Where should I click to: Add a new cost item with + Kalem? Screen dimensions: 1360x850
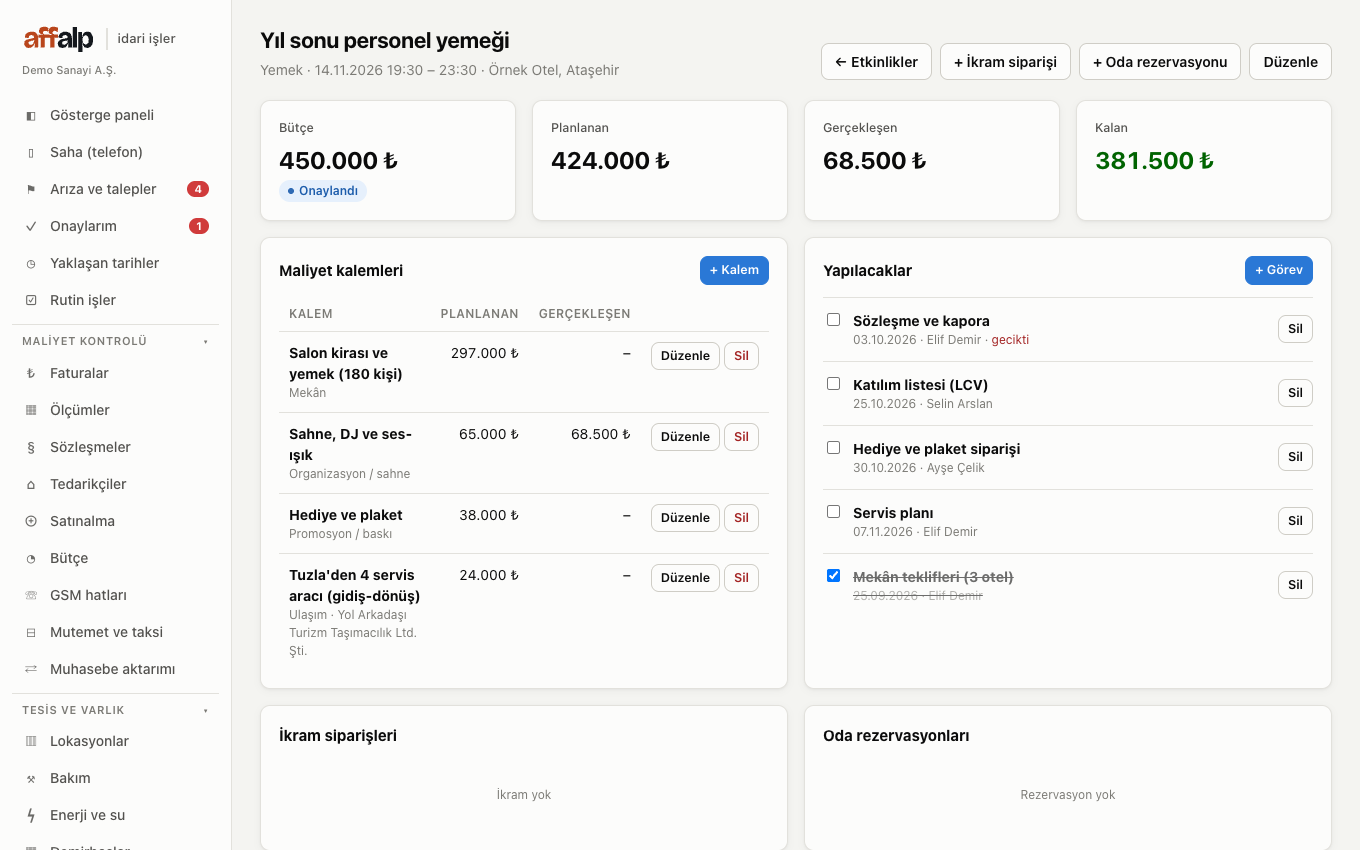pyautogui.click(x=734, y=270)
